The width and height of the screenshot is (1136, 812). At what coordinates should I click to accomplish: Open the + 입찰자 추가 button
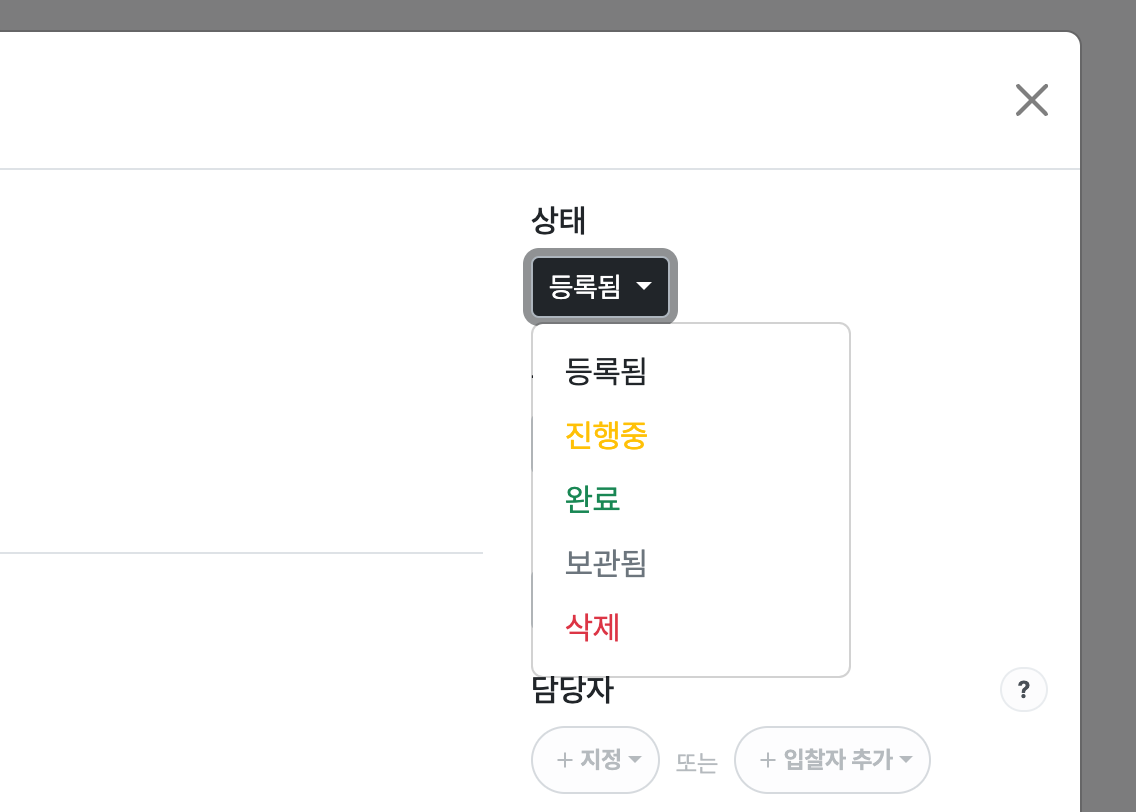pos(832,760)
